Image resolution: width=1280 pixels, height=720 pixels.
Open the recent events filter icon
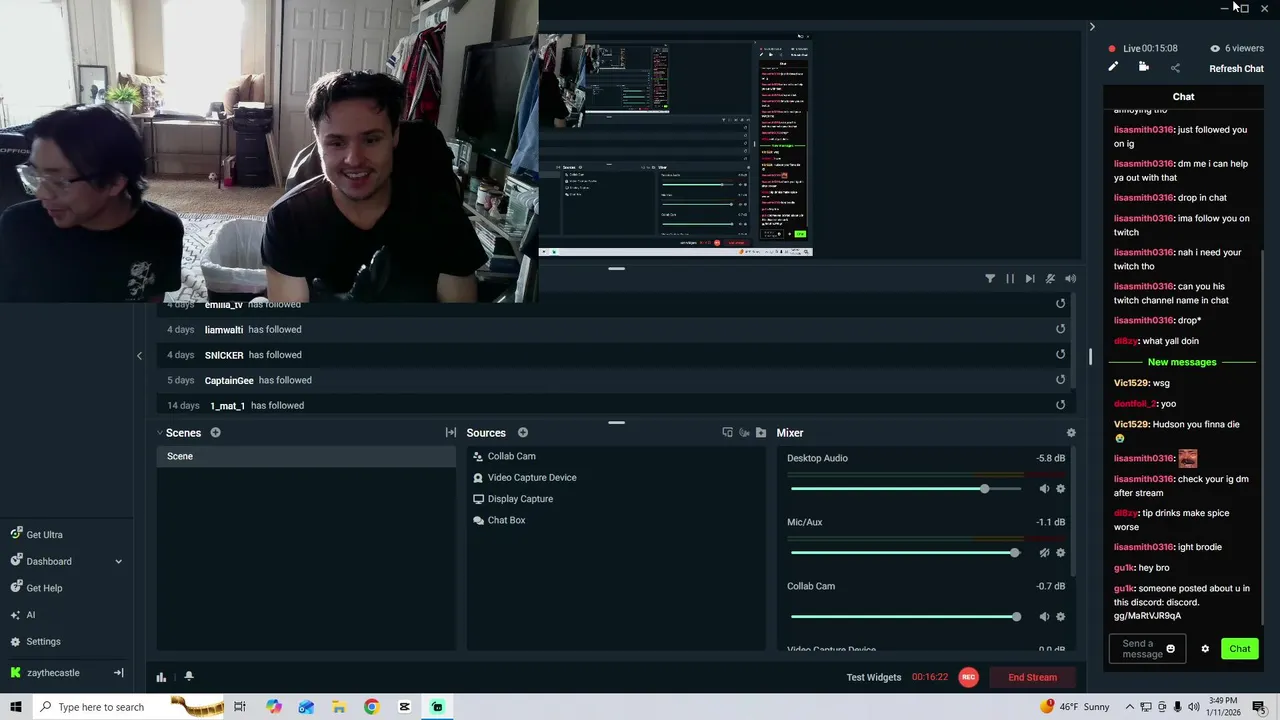990,279
